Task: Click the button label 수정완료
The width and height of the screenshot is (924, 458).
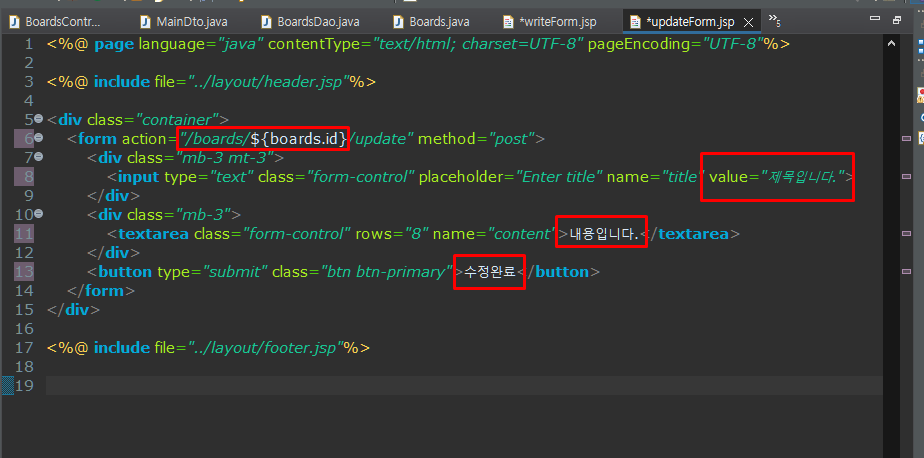Action: tap(490, 272)
